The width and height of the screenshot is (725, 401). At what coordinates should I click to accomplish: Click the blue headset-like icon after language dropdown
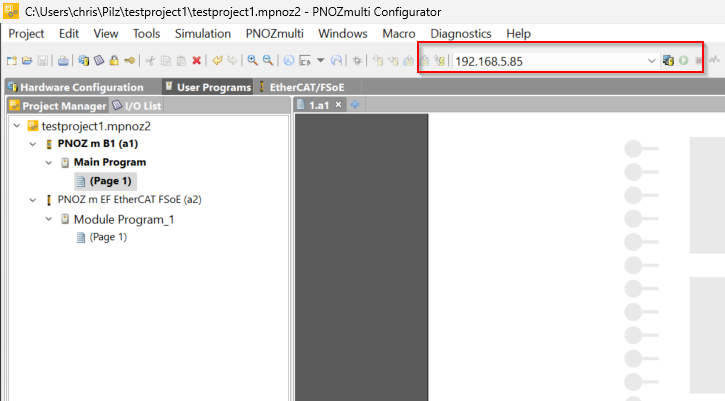[337, 61]
